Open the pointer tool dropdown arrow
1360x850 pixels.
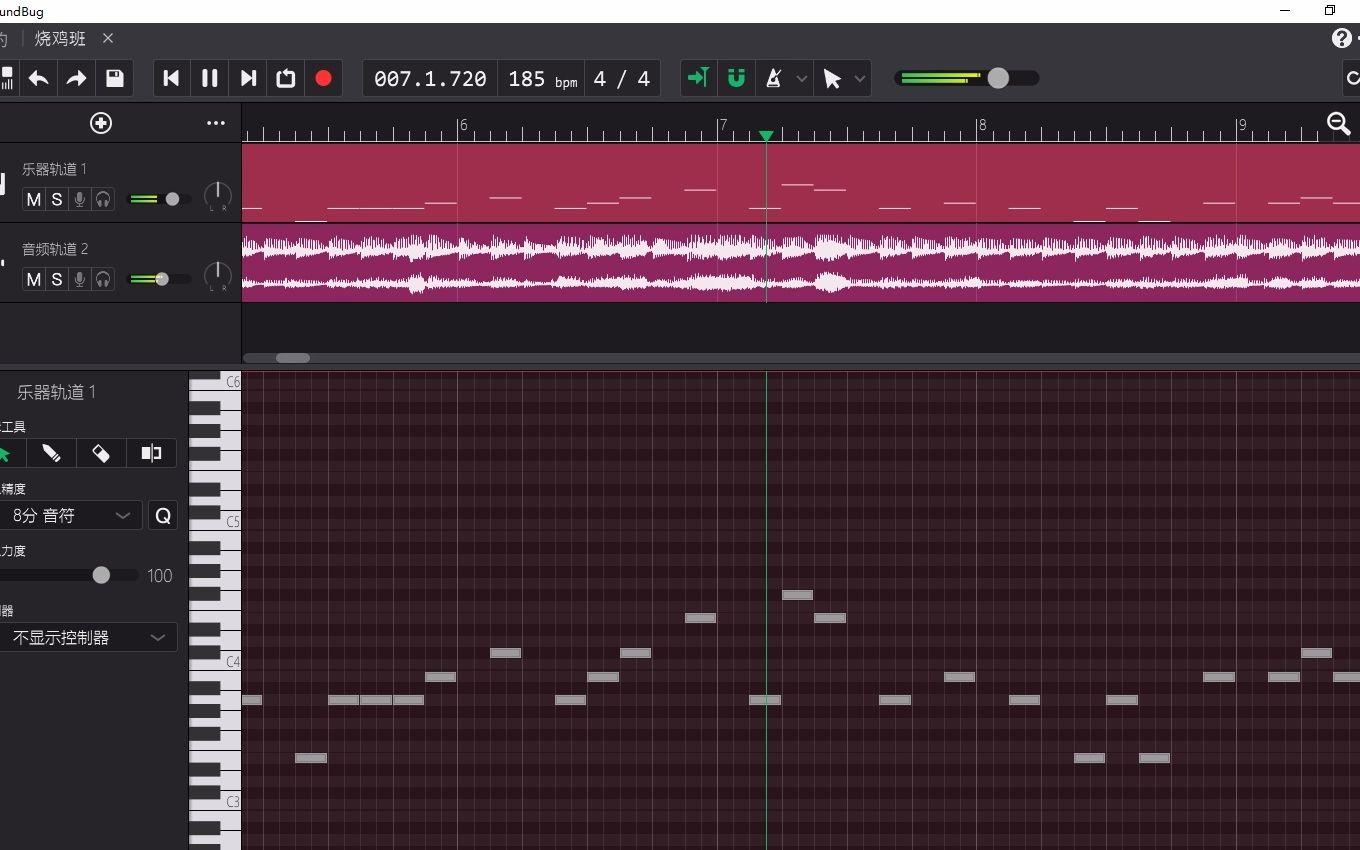860,79
